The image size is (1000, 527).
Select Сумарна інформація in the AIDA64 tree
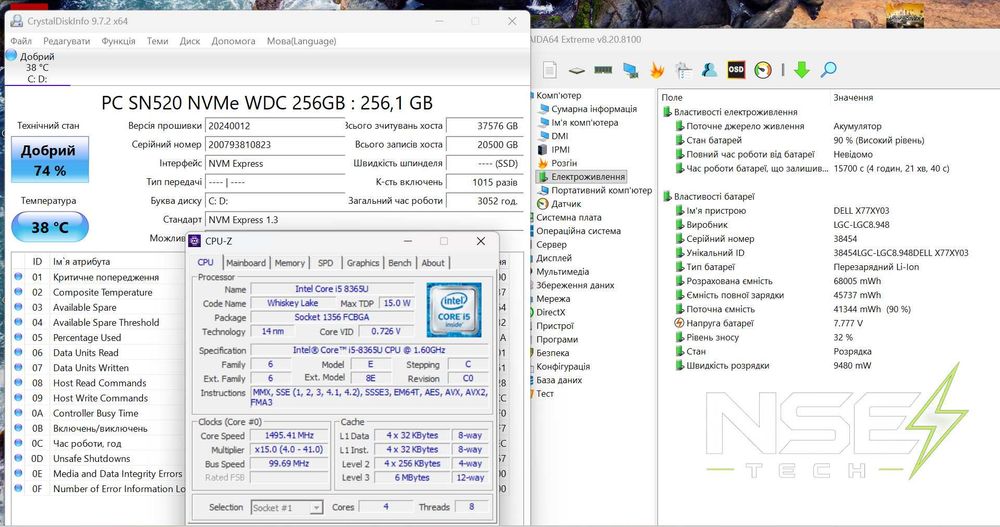point(594,109)
